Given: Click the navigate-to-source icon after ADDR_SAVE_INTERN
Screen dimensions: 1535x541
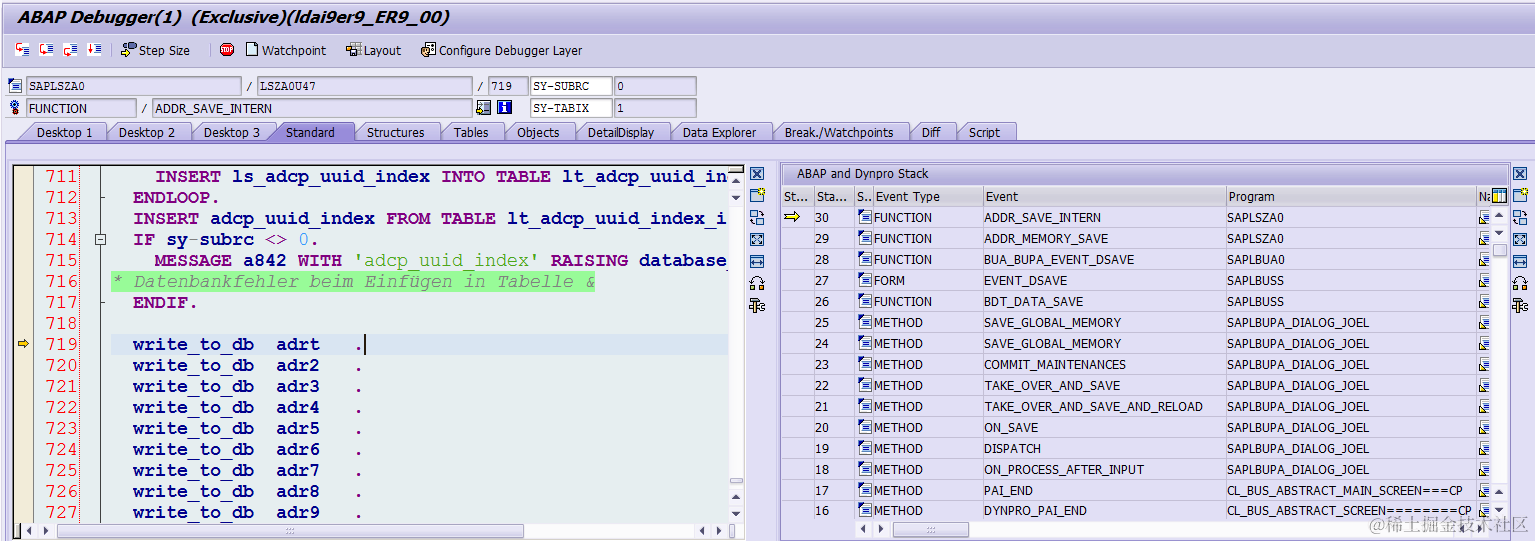Looking at the screenshot, I should point(484,108).
